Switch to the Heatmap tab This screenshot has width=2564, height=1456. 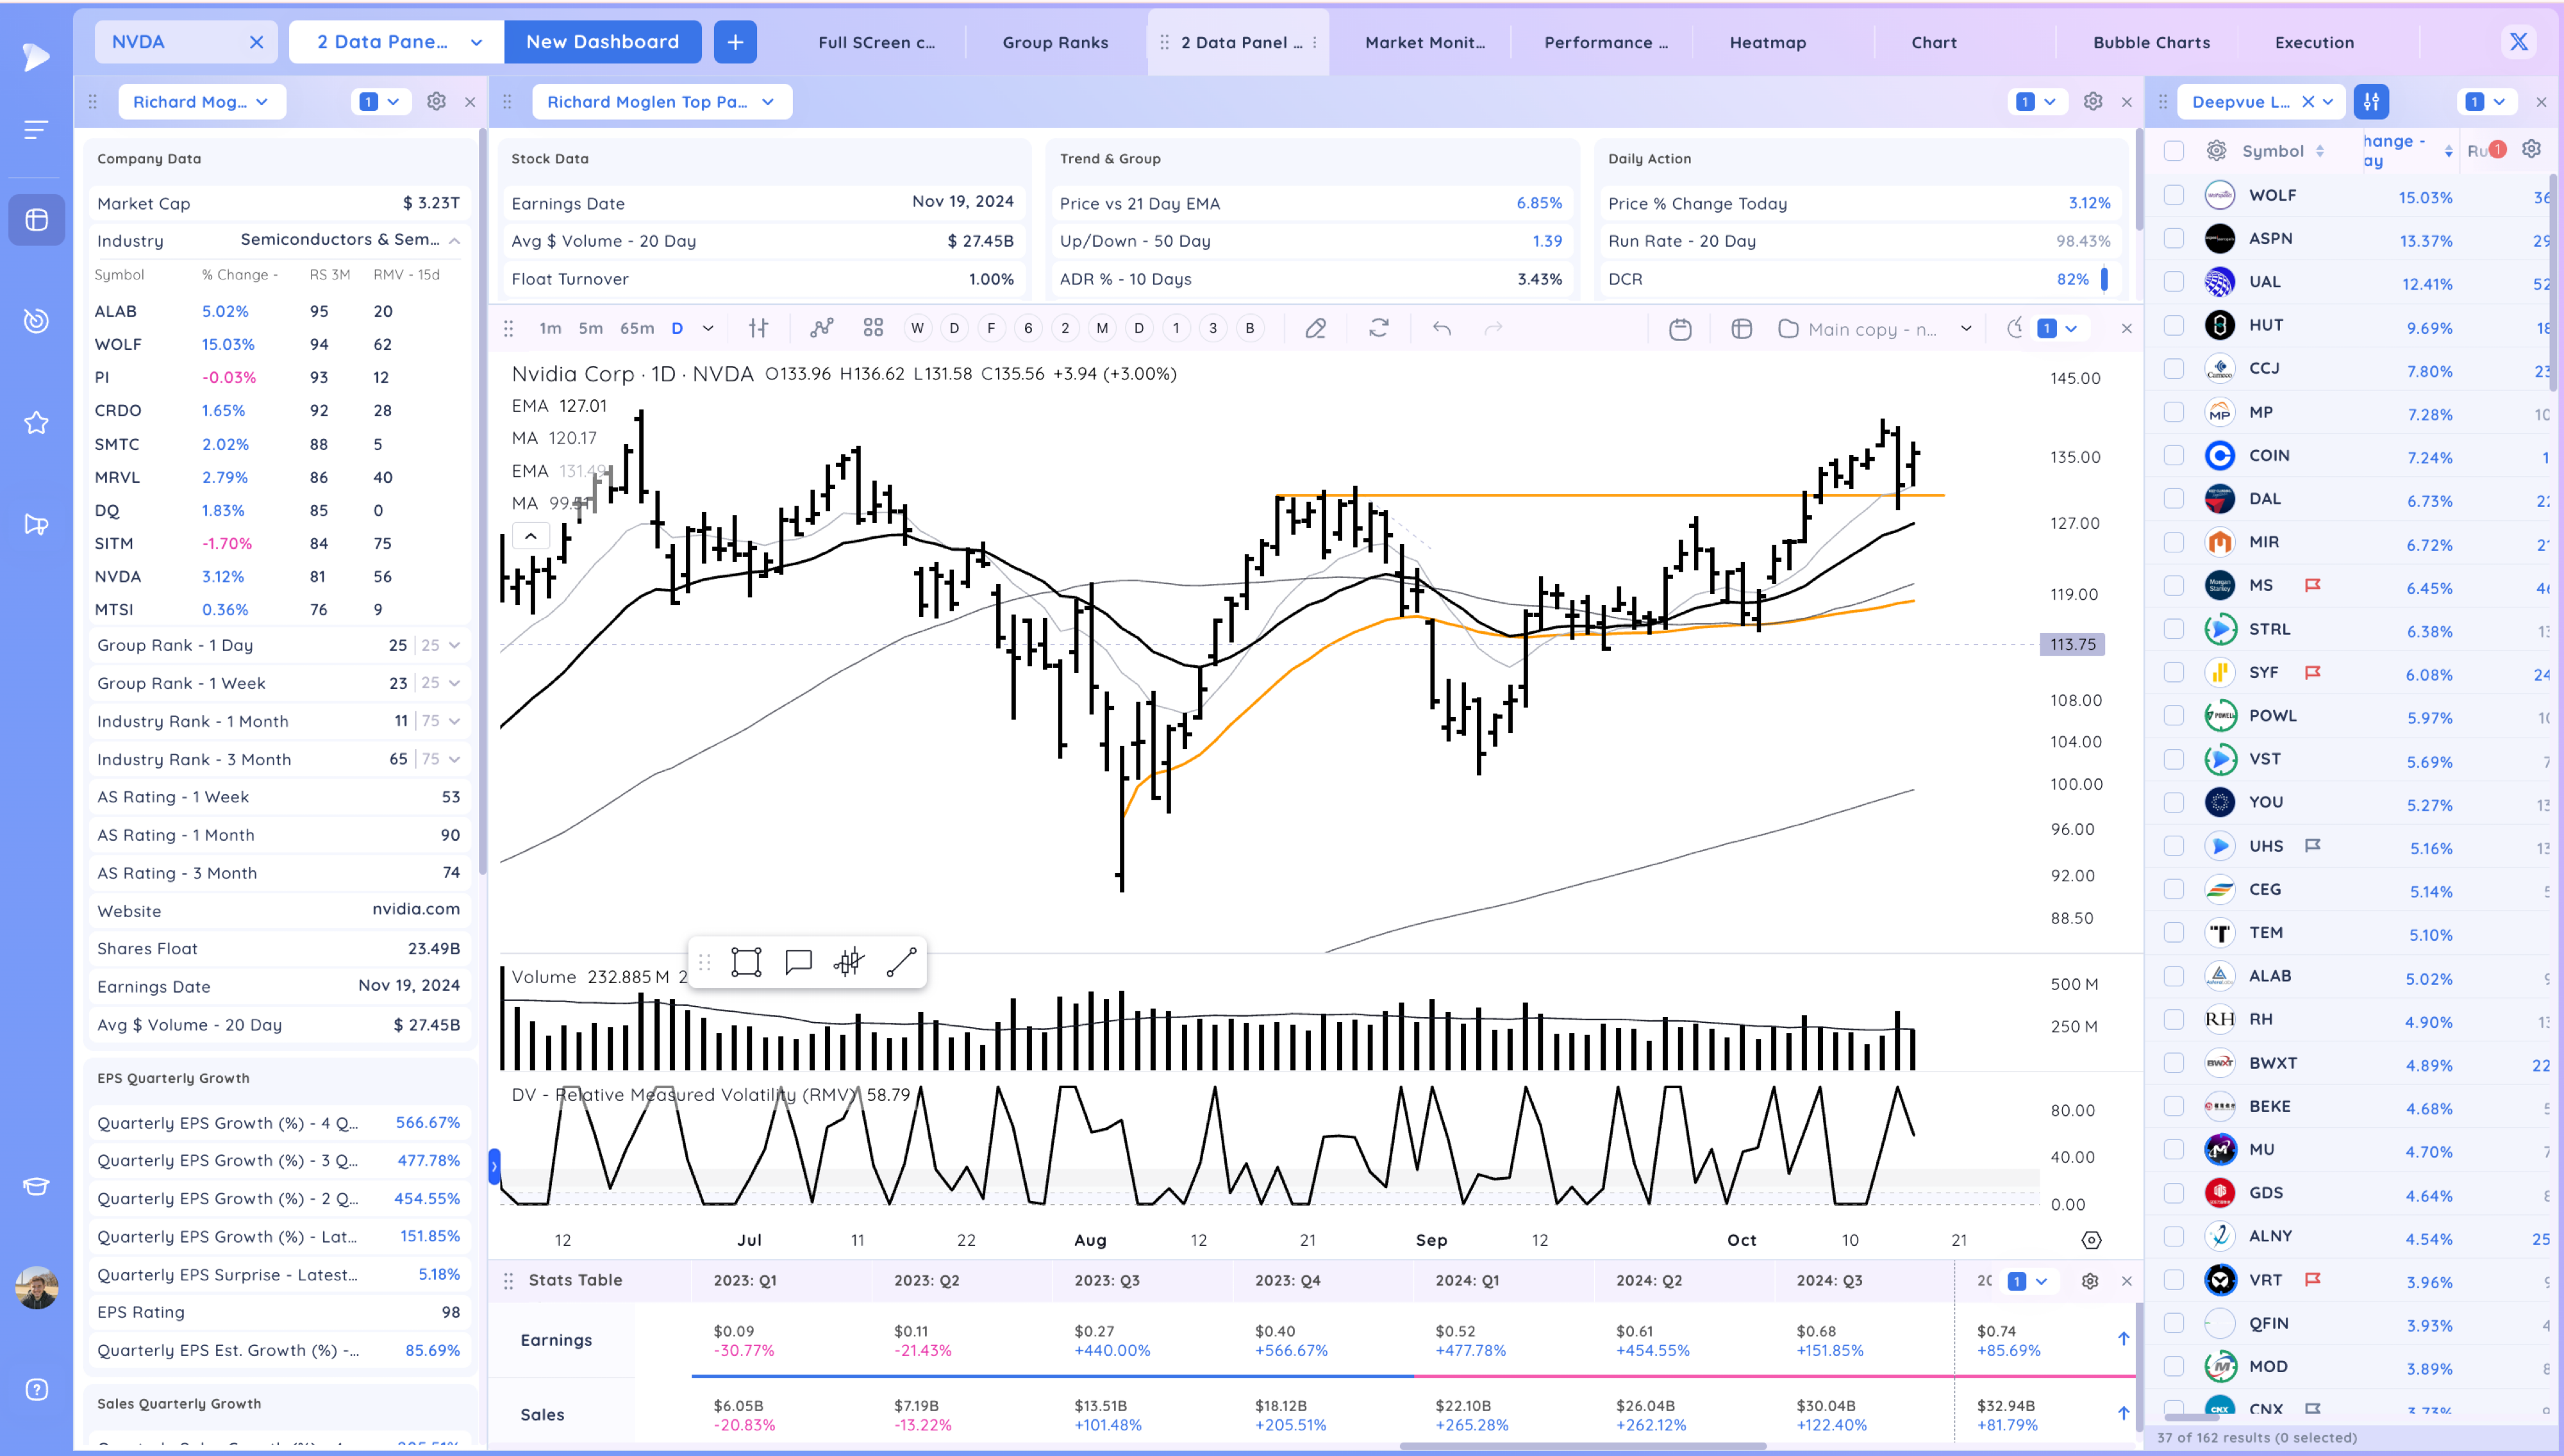(1767, 42)
